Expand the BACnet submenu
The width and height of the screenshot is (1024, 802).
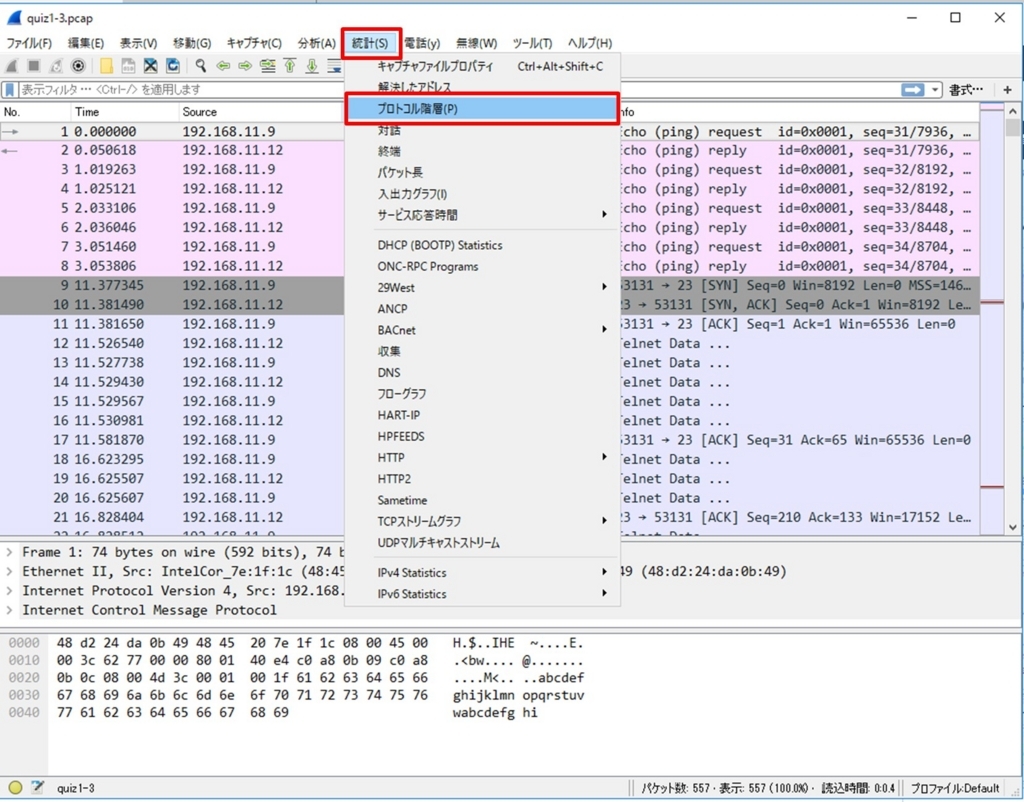point(604,329)
